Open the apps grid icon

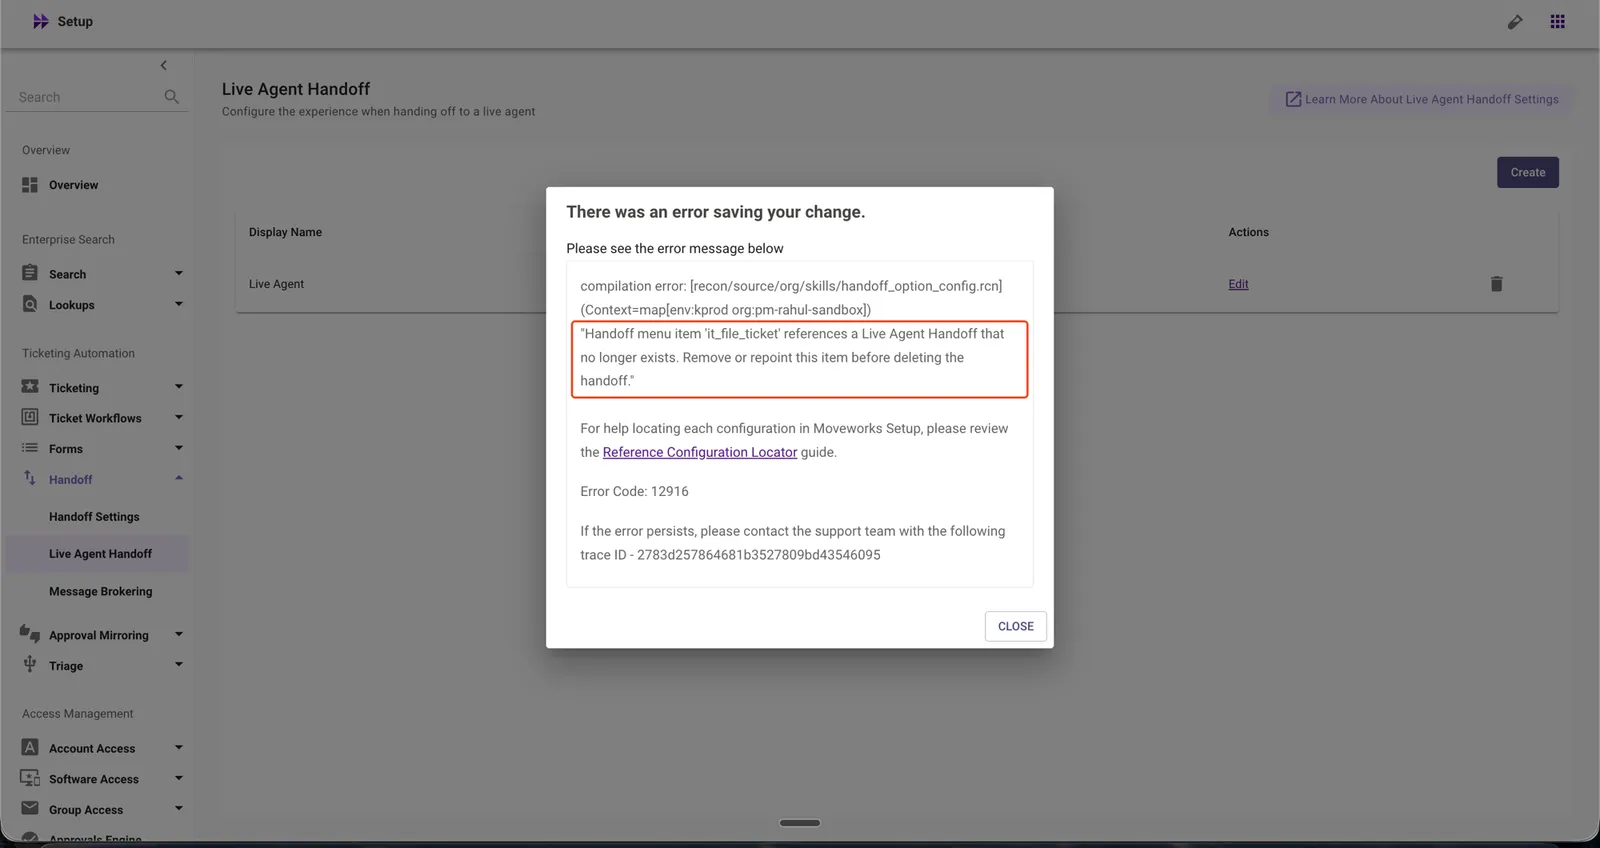(x=1557, y=21)
